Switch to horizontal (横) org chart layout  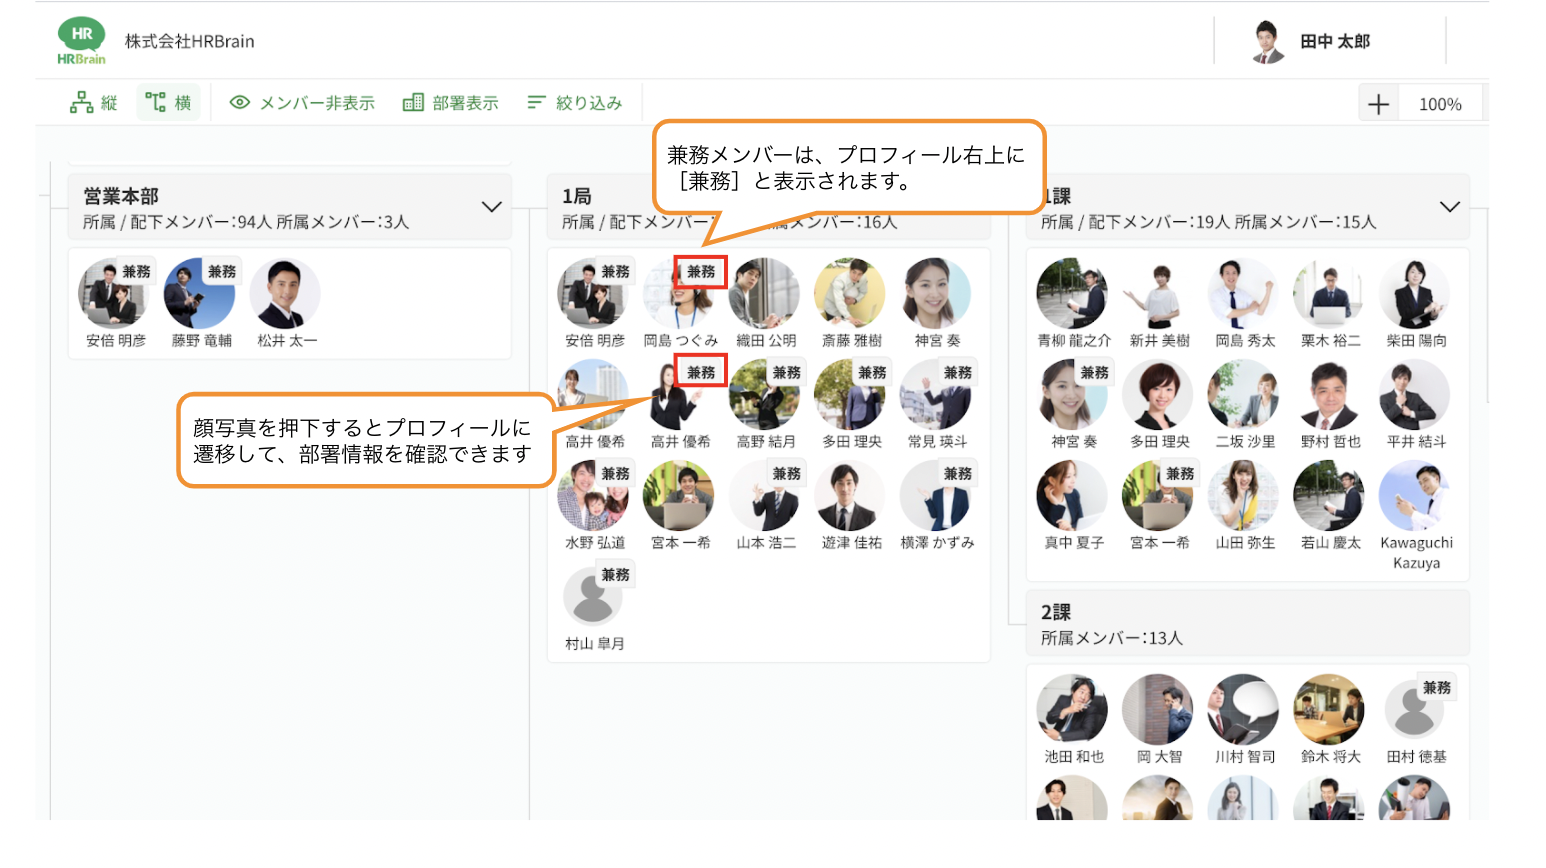tap(168, 103)
